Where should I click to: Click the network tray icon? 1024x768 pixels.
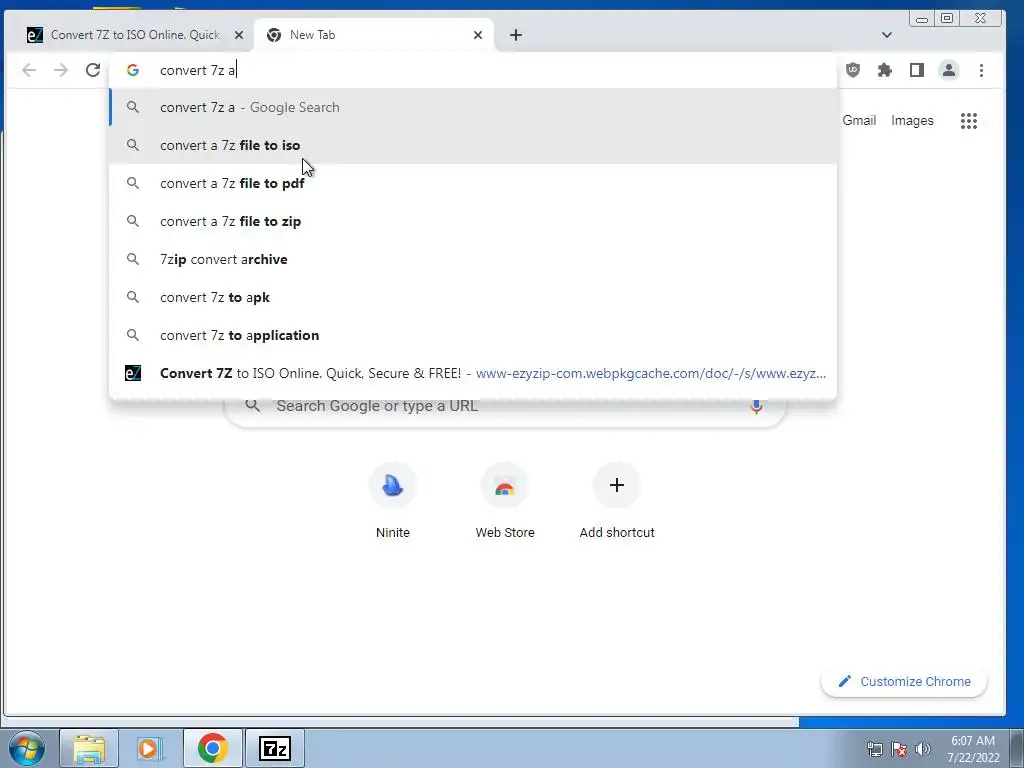click(874, 749)
